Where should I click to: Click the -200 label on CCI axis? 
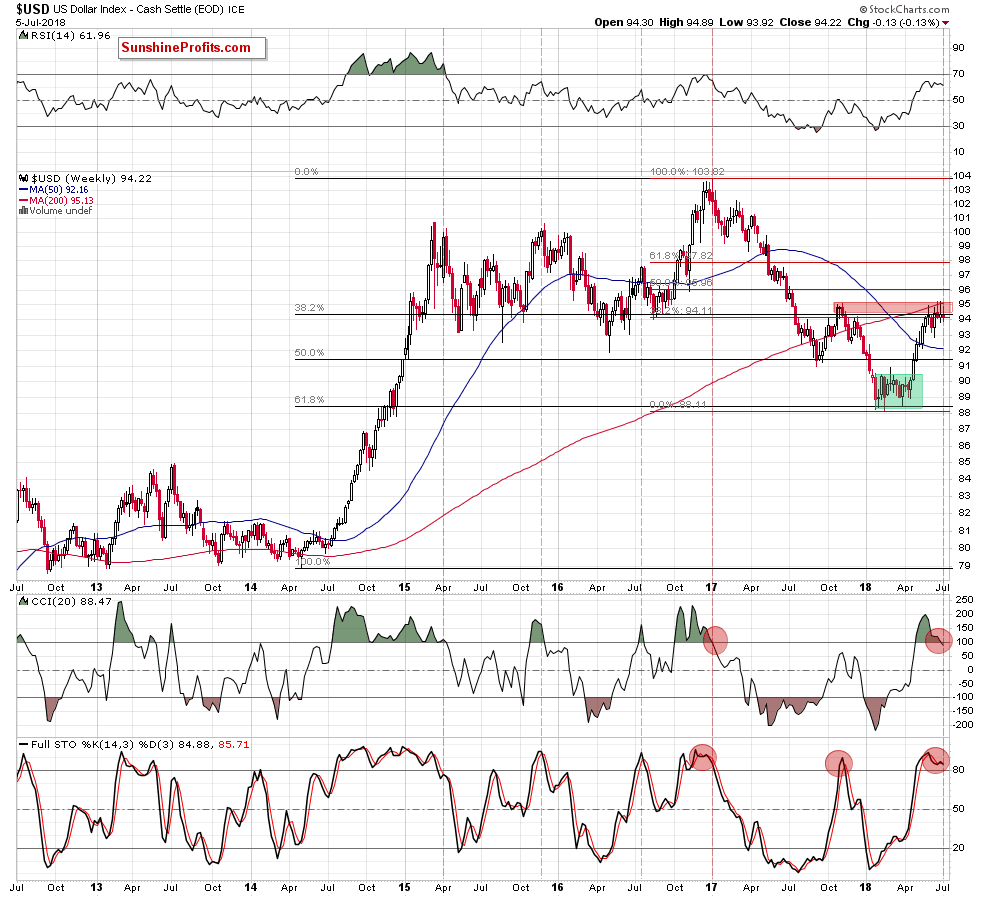[x=963, y=725]
